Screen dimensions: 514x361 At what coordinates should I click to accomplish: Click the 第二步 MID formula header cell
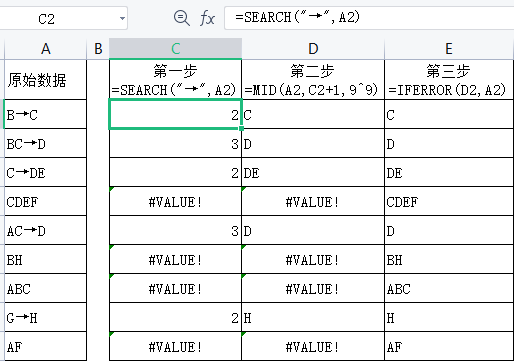point(313,80)
